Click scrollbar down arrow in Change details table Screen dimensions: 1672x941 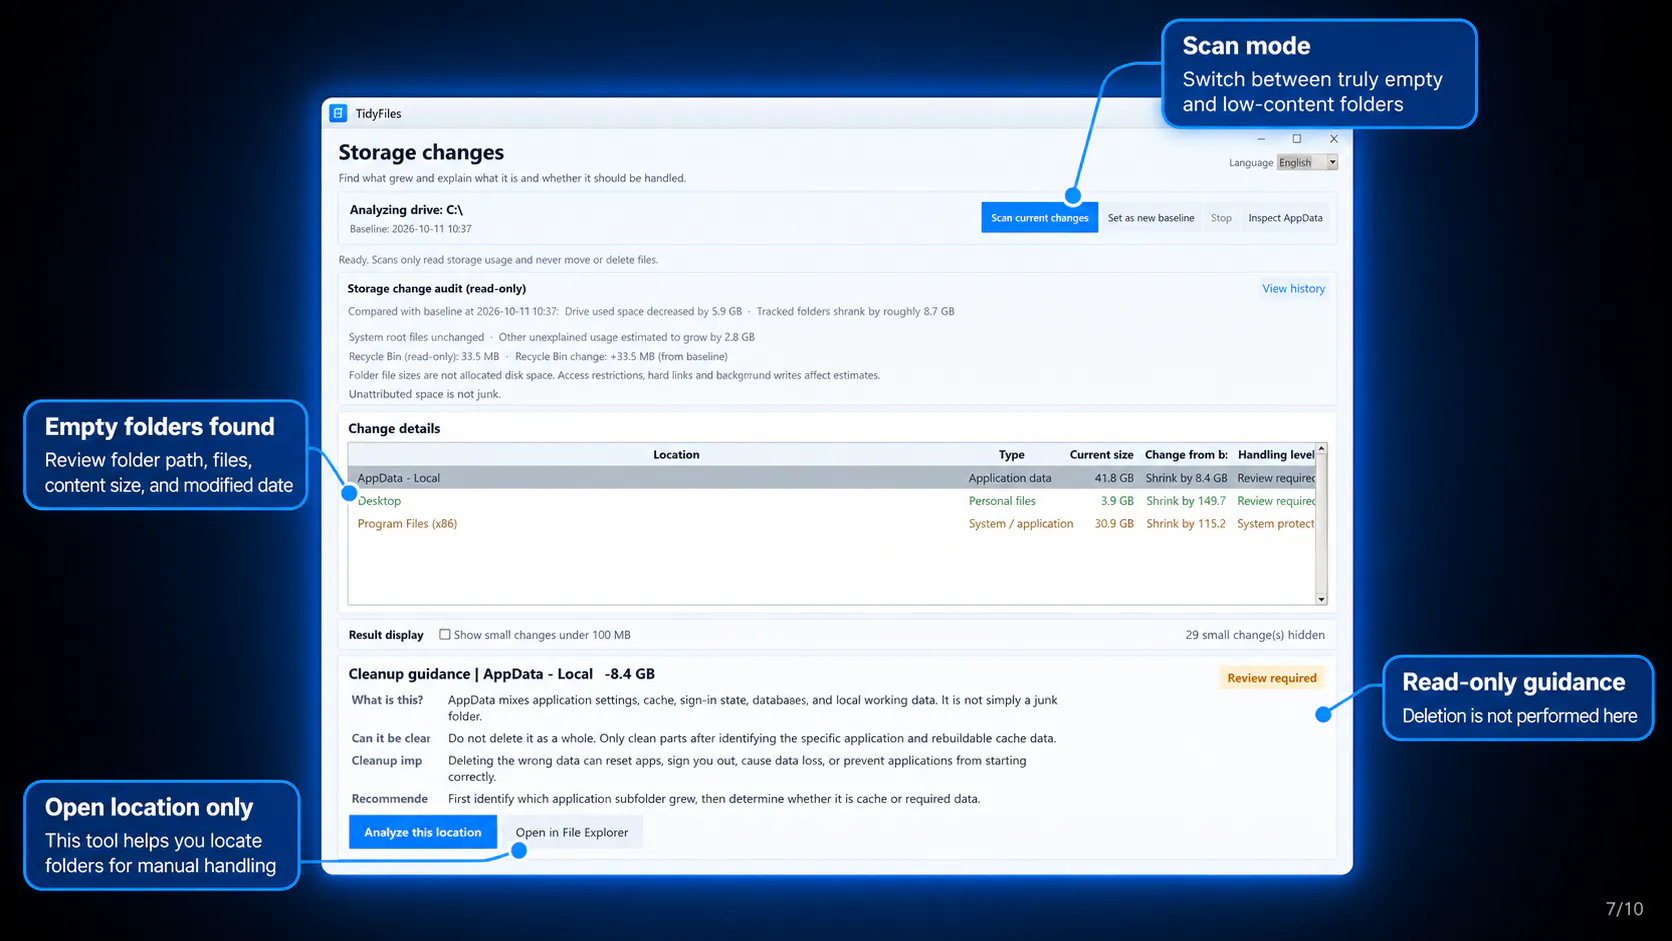pyautogui.click(x=1321, y=599)
